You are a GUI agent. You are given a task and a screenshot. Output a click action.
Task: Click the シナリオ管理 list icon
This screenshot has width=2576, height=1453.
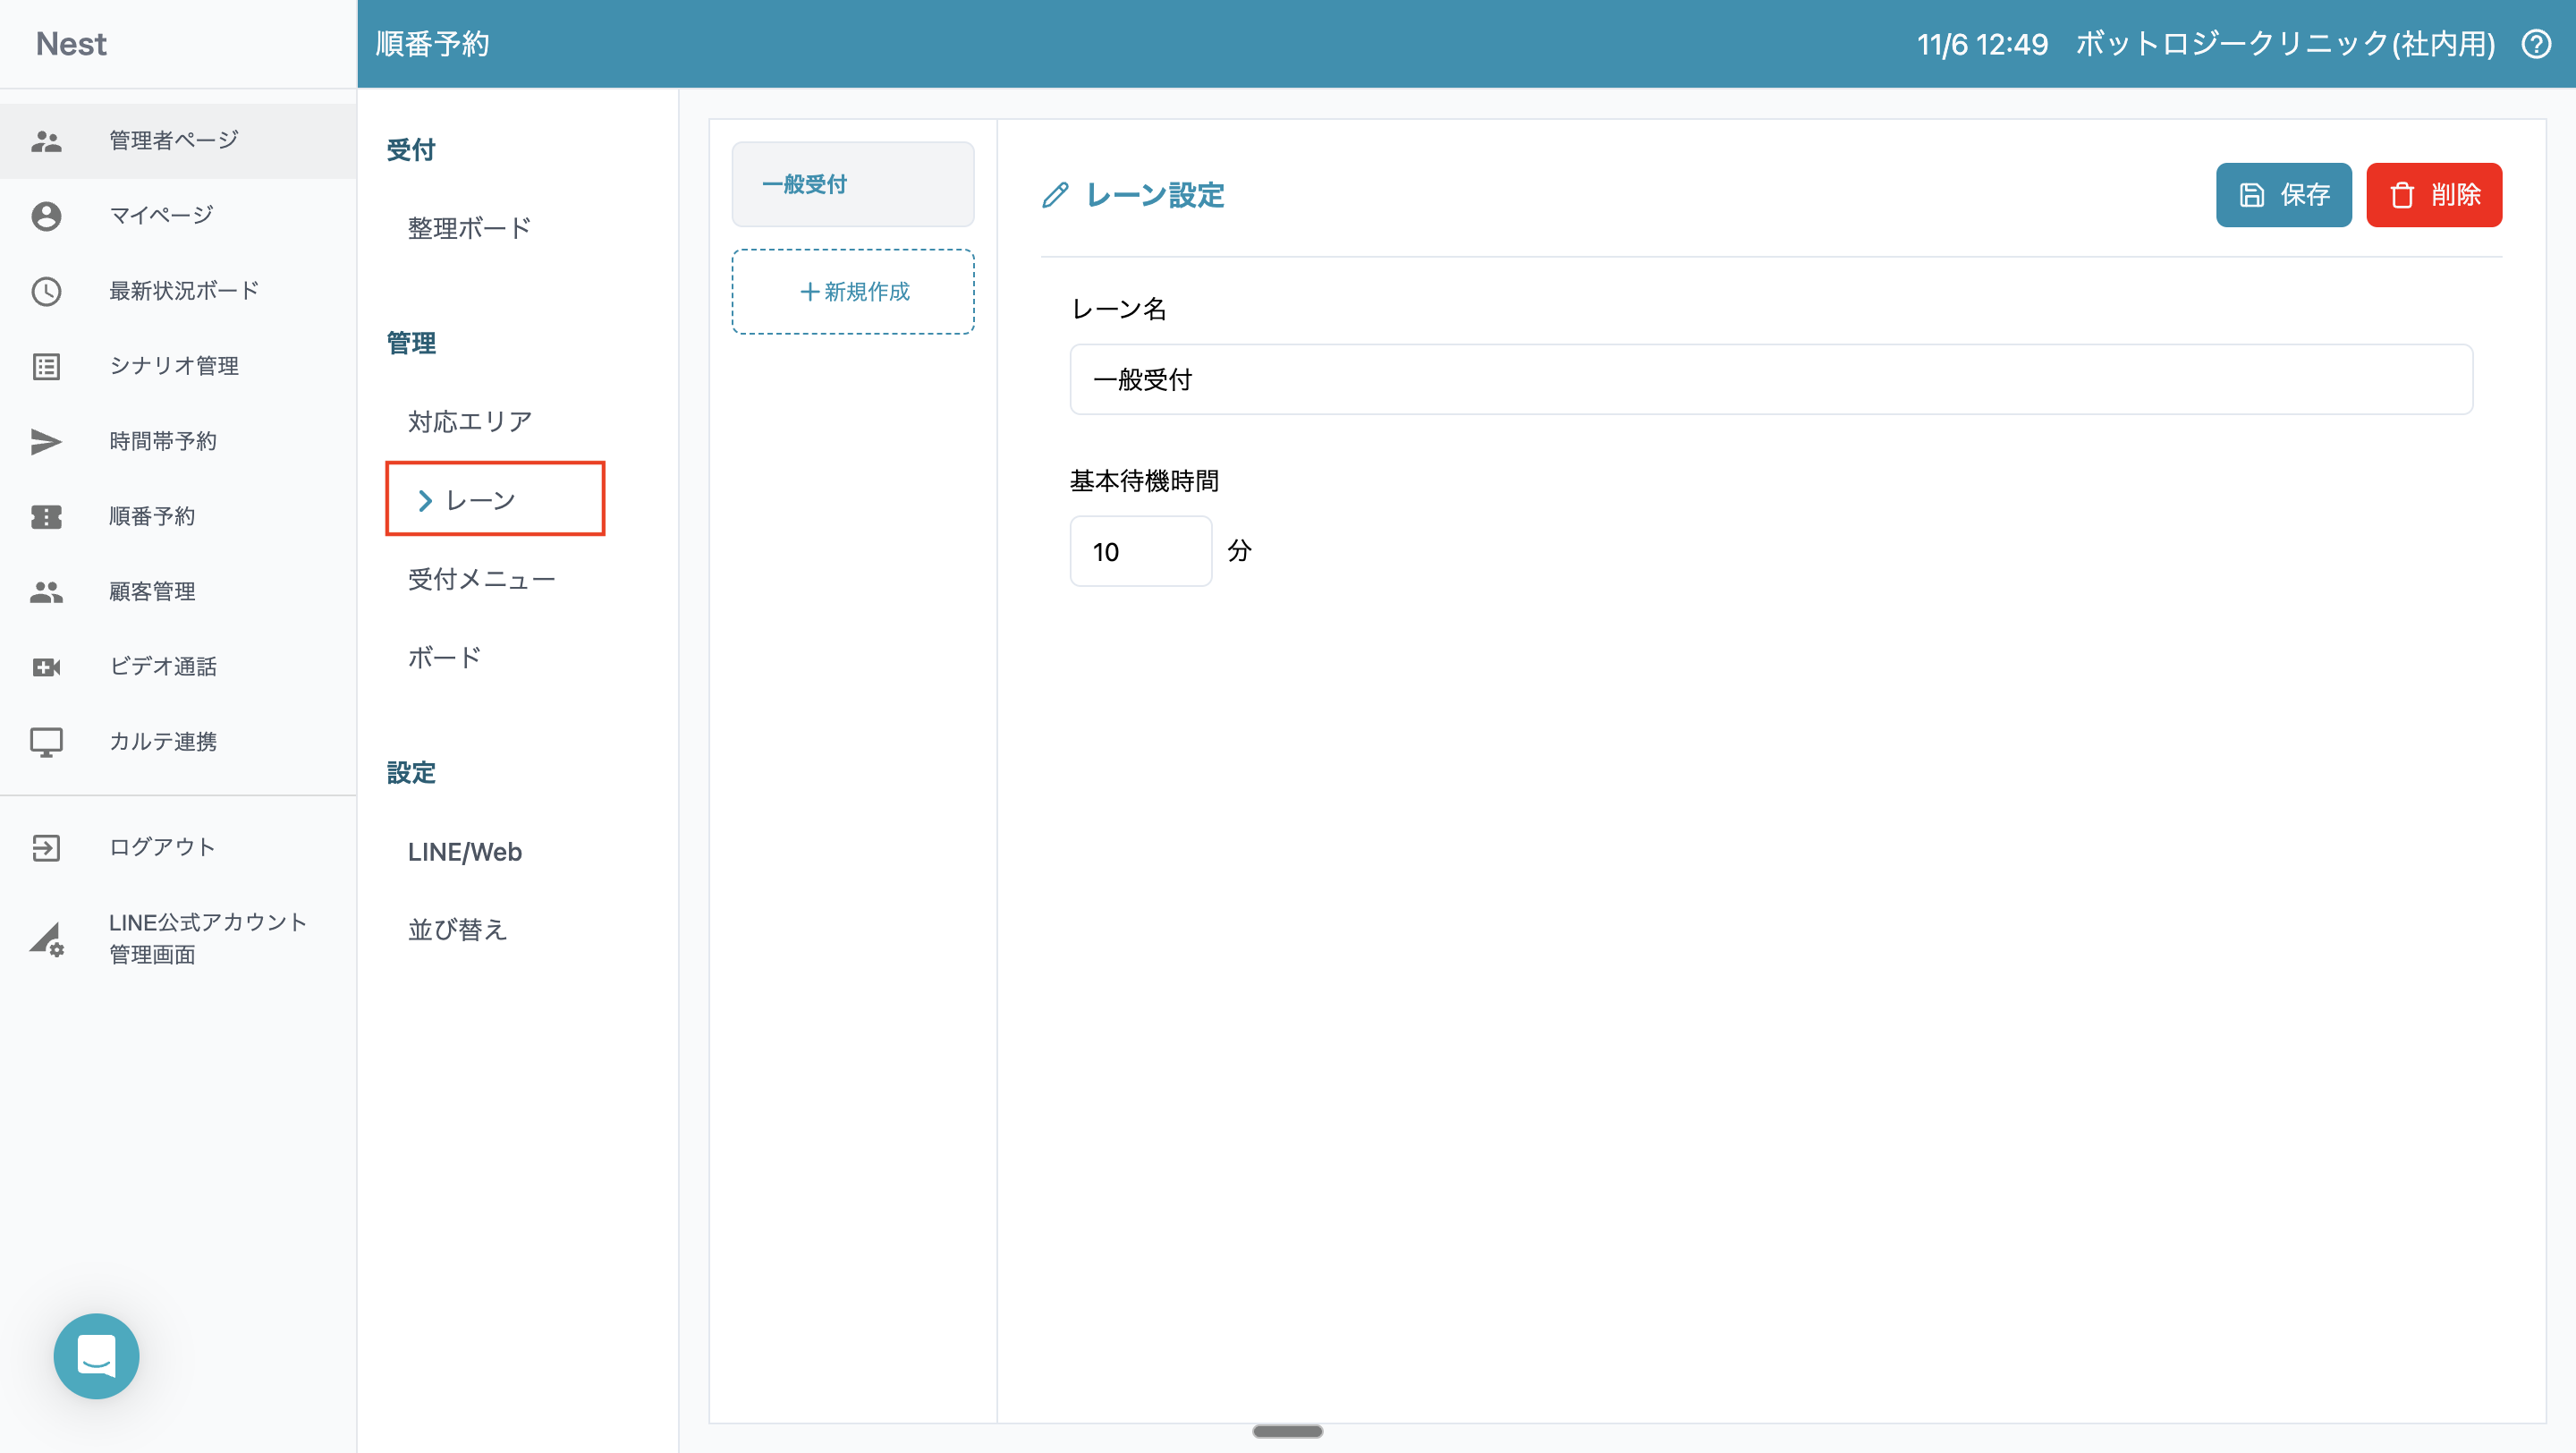pyautogui.click(x=46, y=366)
